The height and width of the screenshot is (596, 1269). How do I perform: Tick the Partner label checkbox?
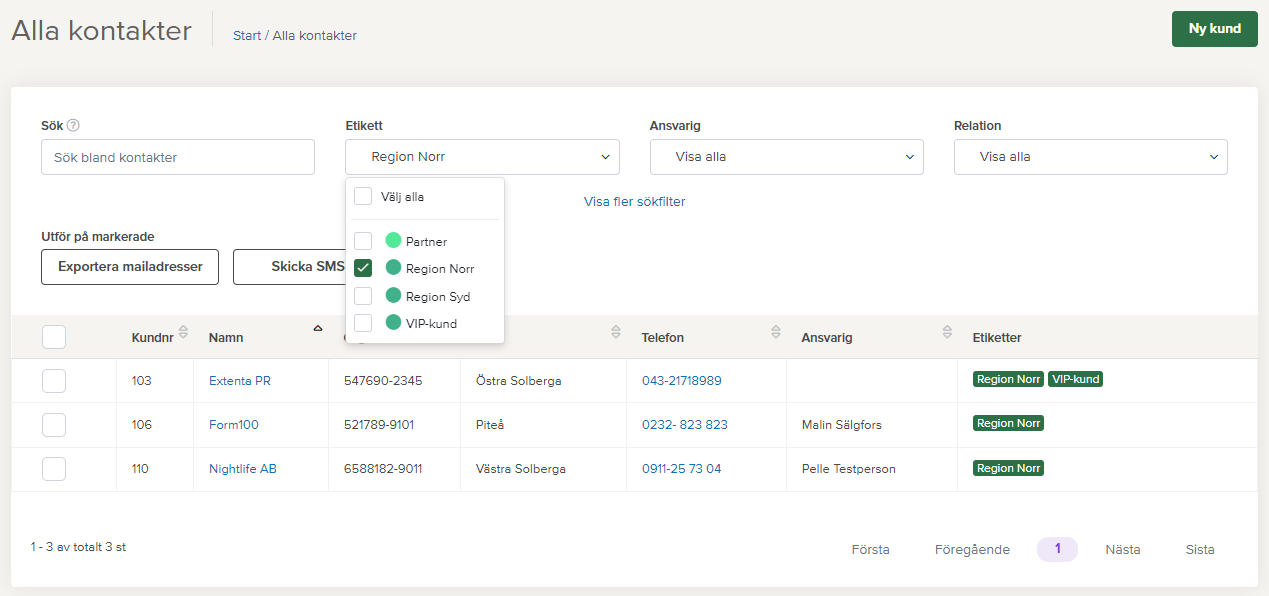[363, 241]
